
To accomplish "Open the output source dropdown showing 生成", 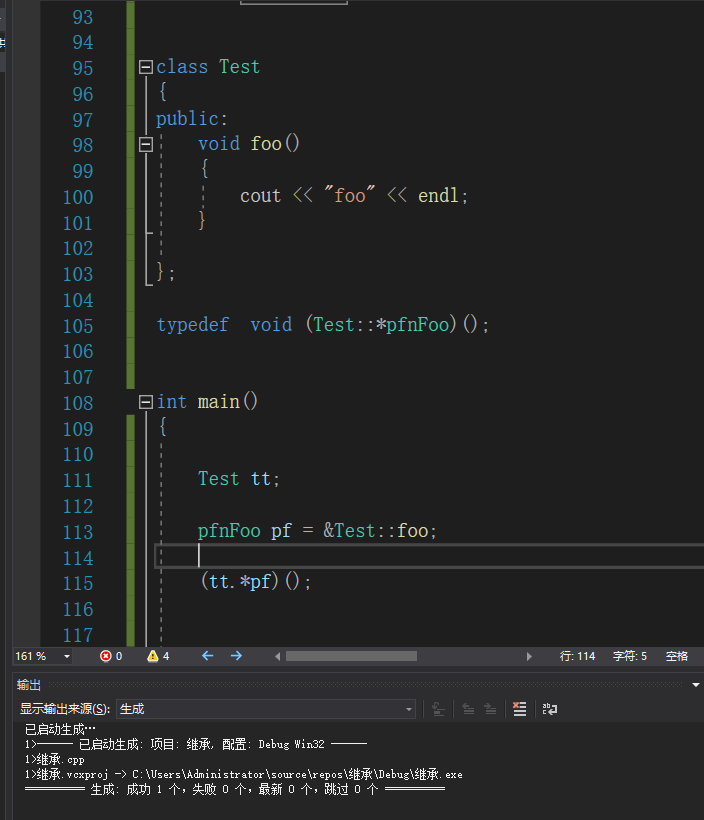I will [x=266, y=709].
